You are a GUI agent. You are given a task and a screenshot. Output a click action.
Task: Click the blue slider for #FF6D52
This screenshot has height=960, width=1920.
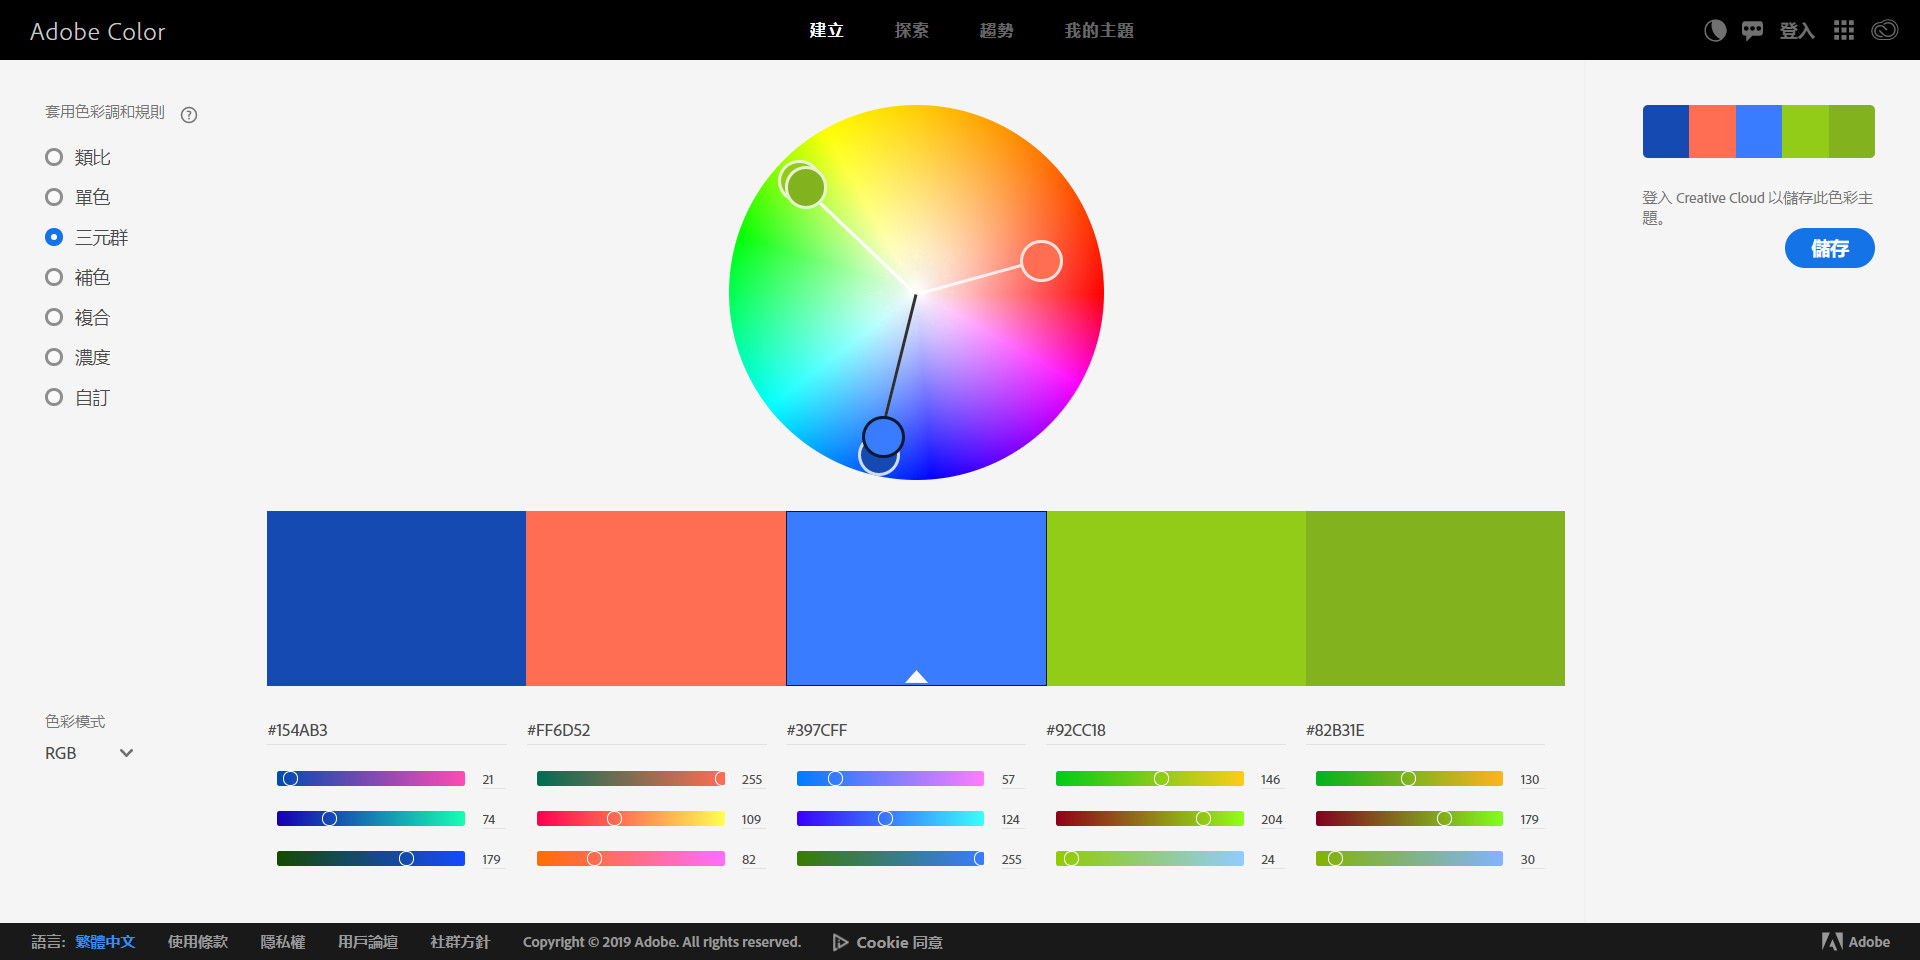coord(631,859)
